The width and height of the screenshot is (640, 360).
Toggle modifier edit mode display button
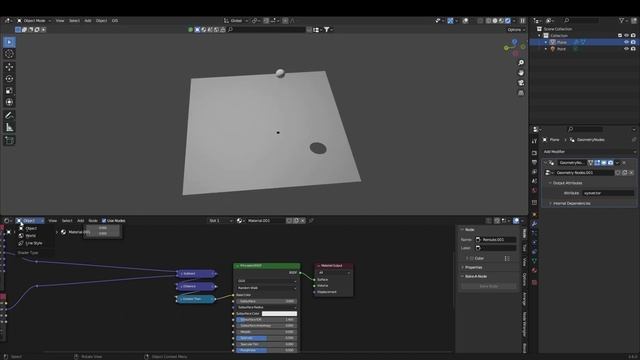coord(597,163)
